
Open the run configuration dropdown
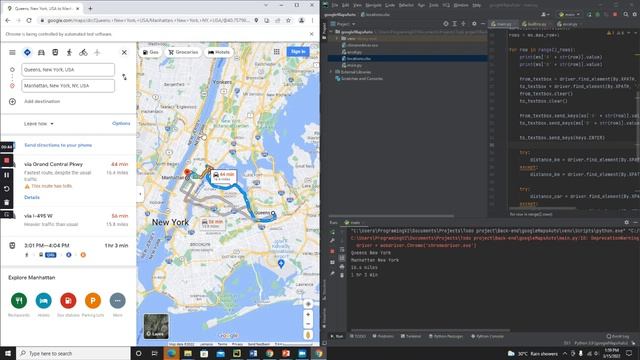(x=569, y=14)
